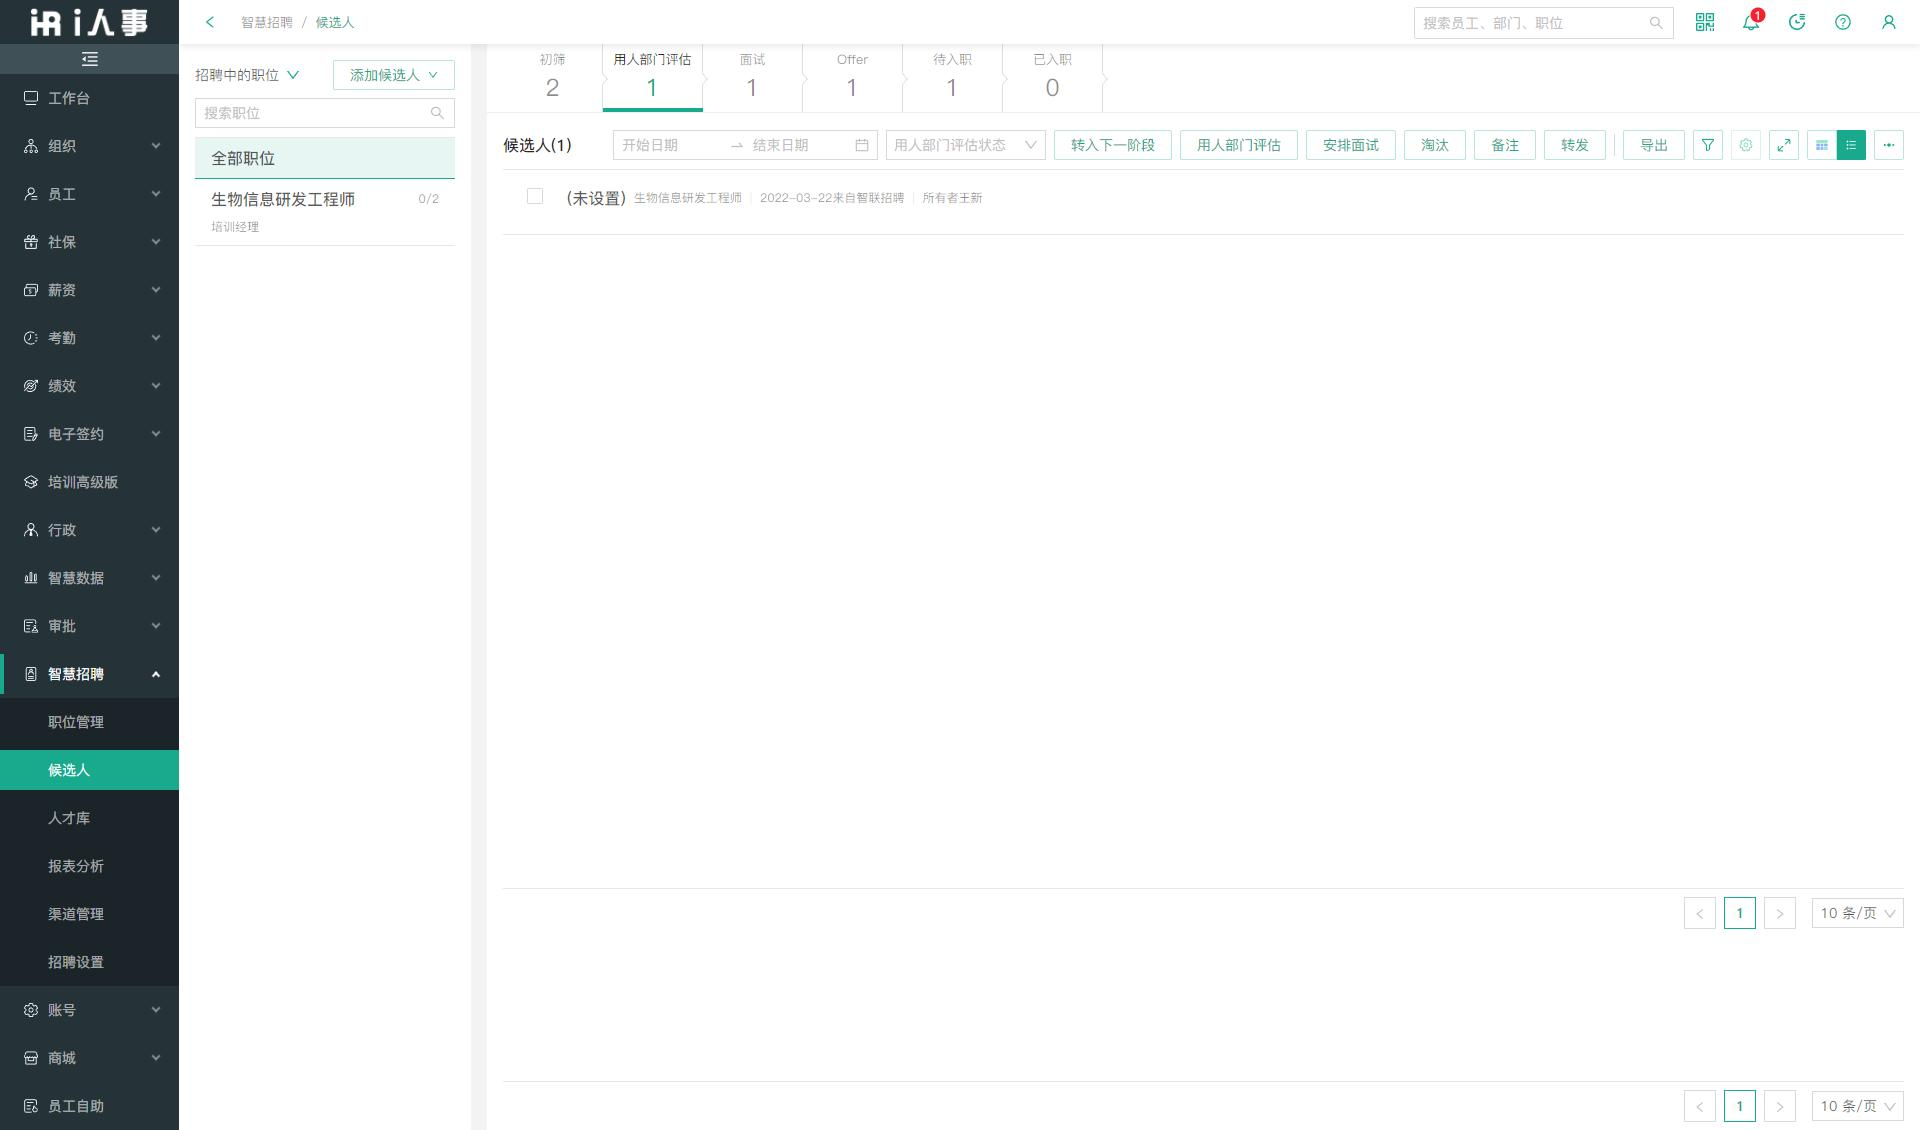Open notification bell with red badge
The image size is (1920, 1130).
[1751, 22]
